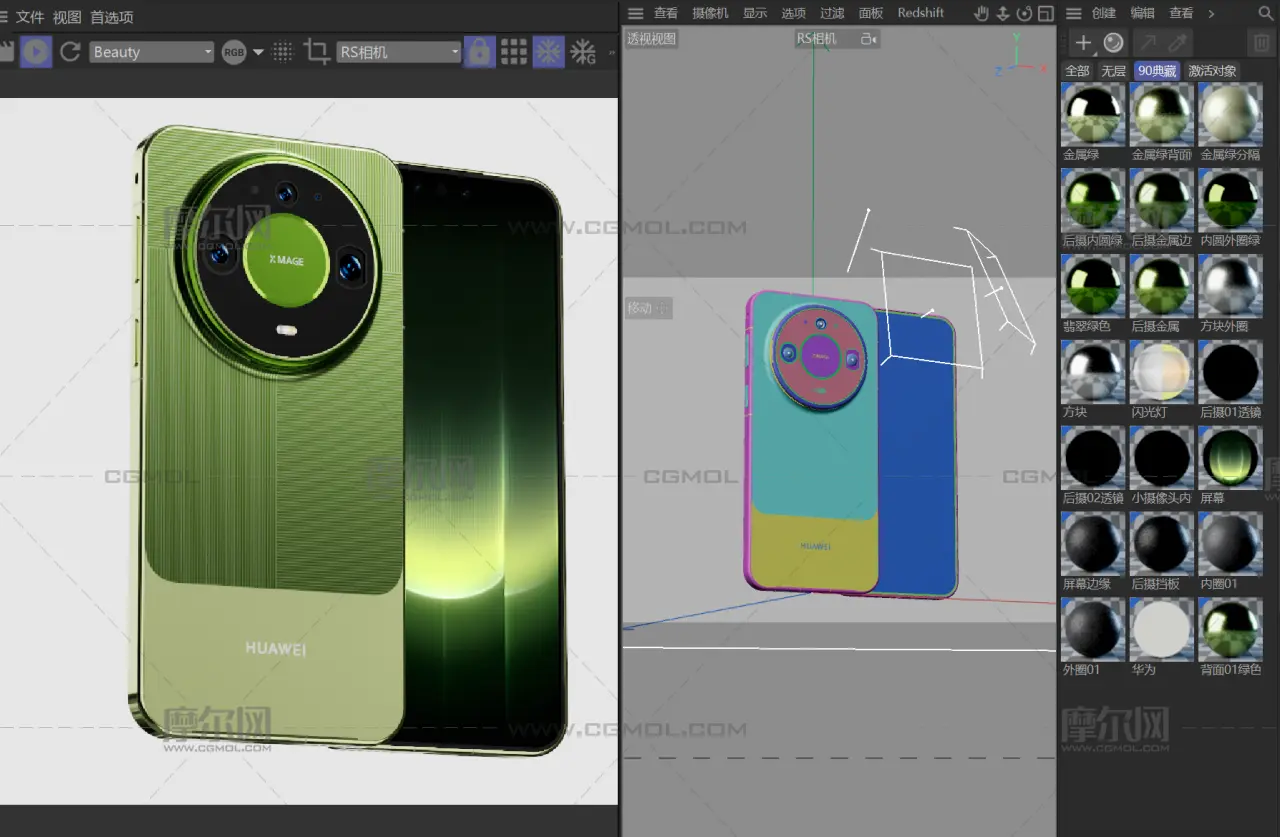Click the plus new material button

(1082, 43)
